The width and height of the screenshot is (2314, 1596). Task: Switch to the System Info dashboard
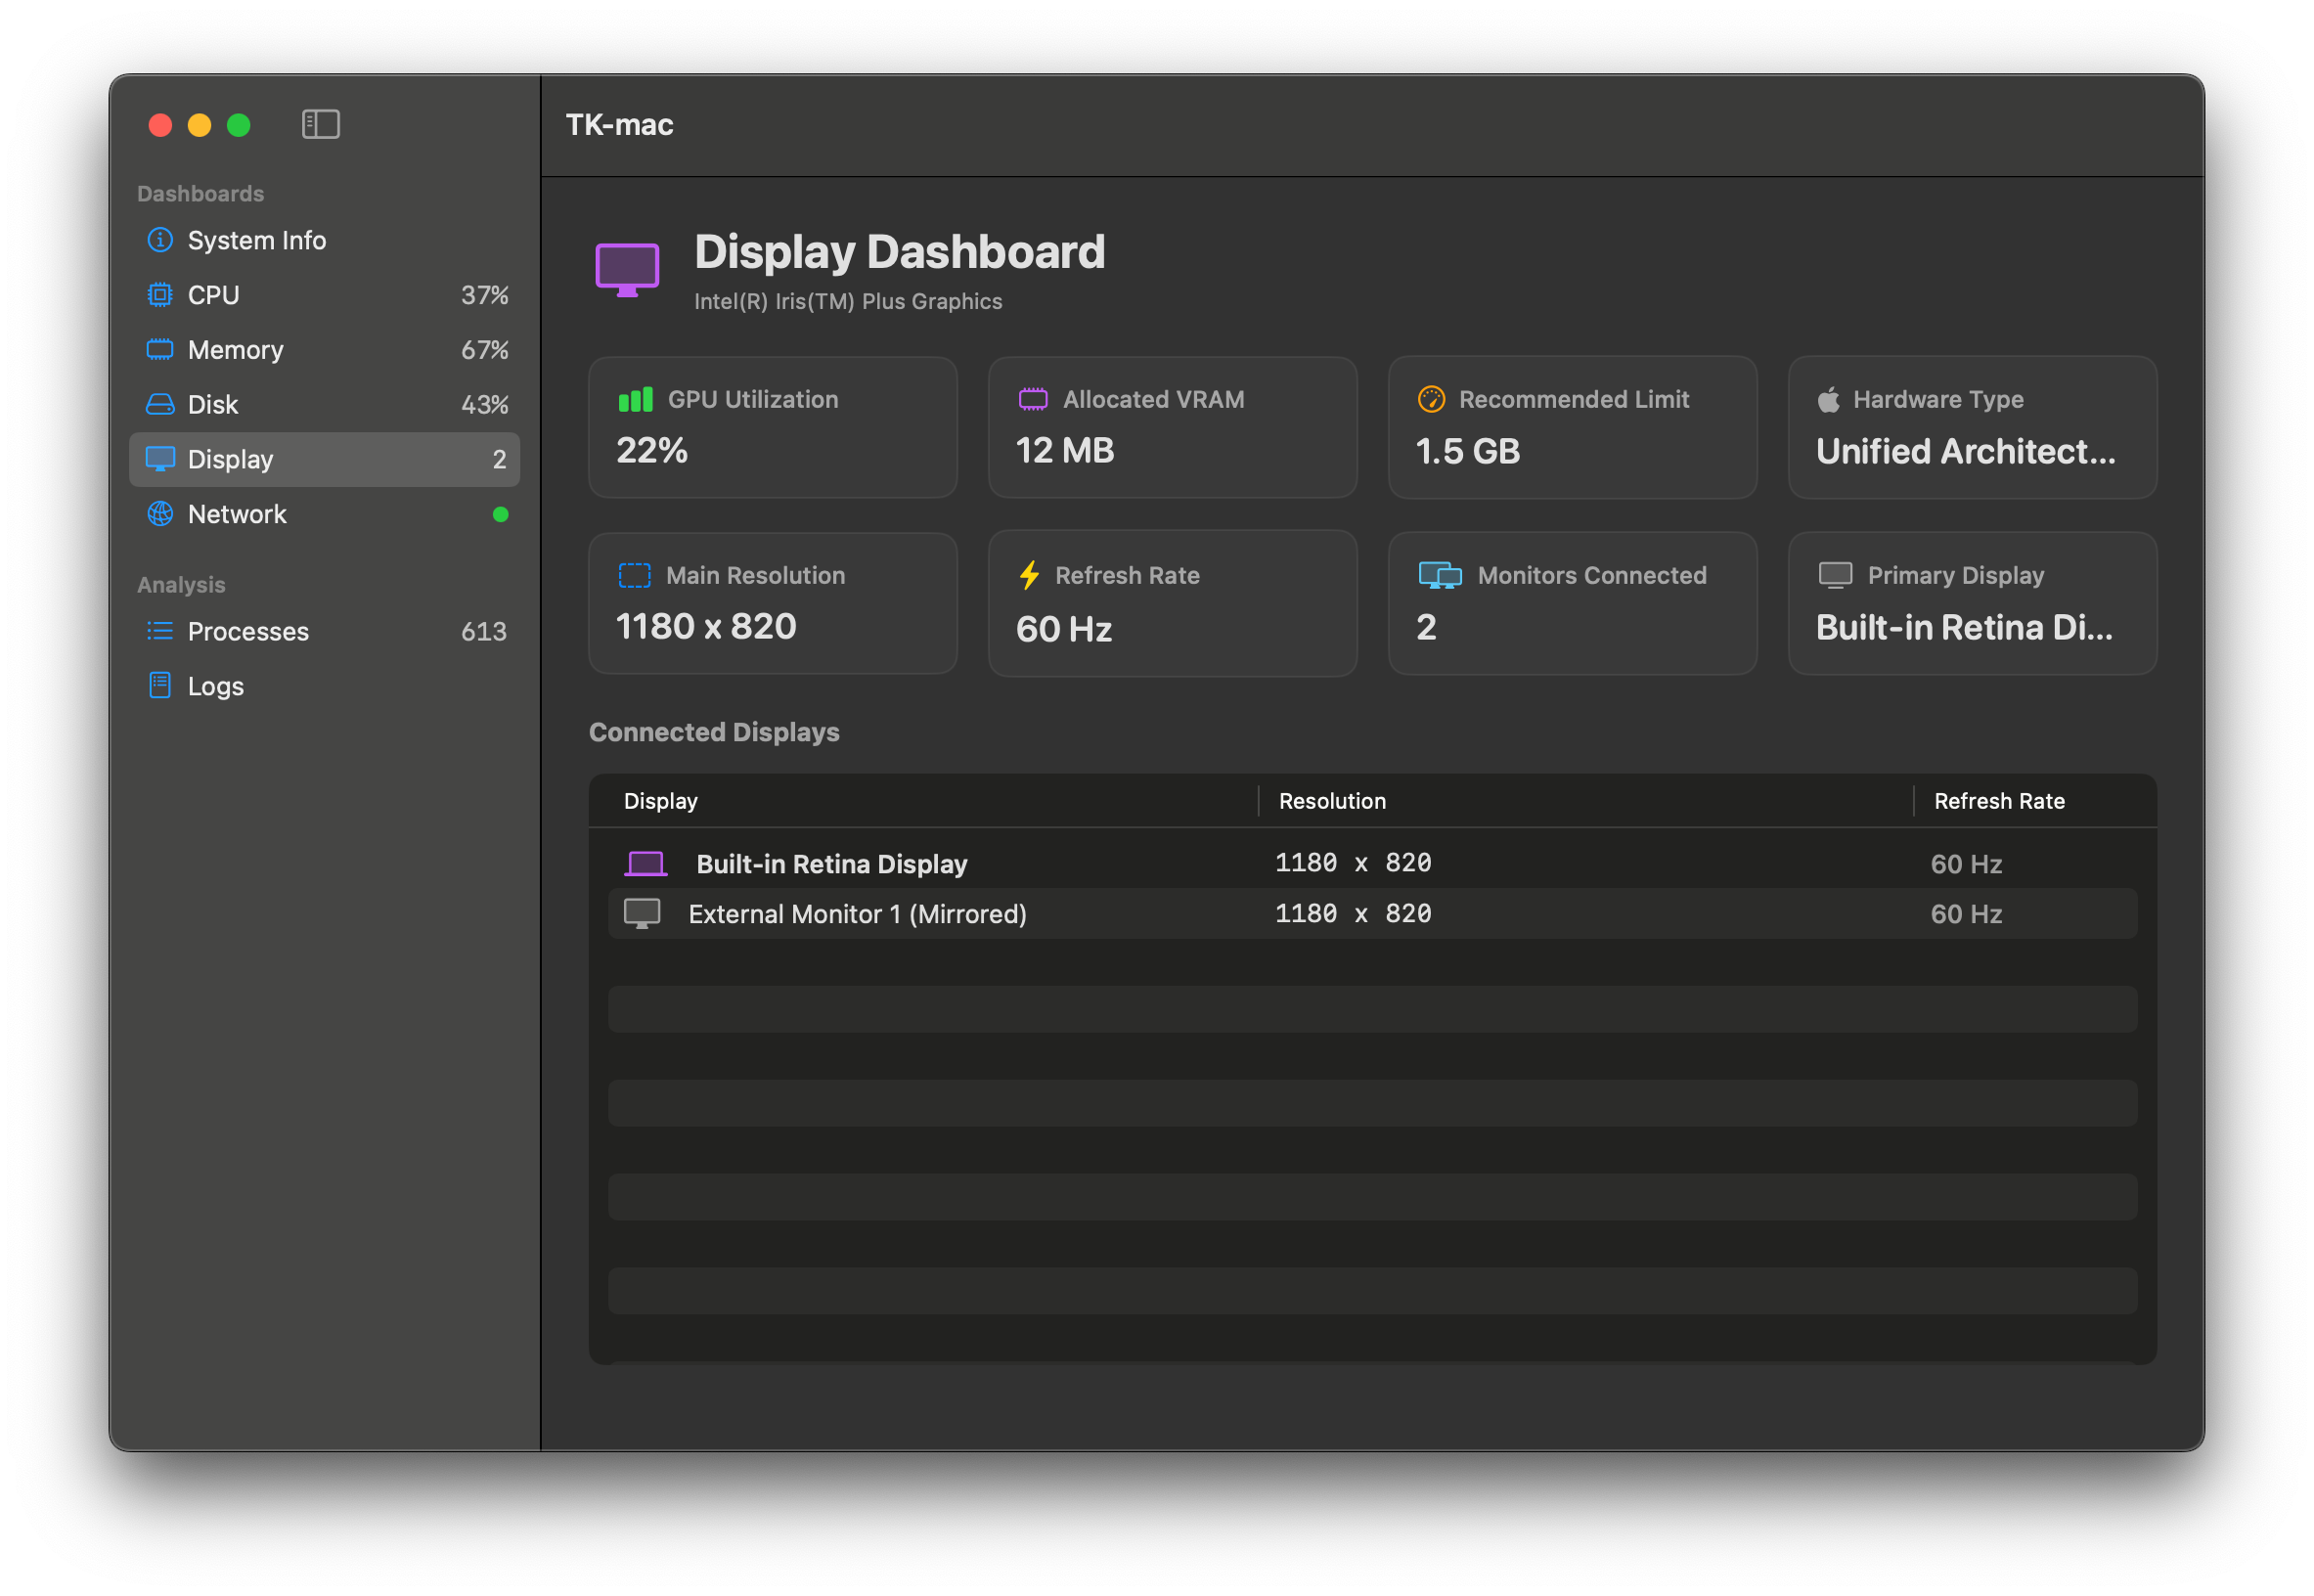(255, 240)
